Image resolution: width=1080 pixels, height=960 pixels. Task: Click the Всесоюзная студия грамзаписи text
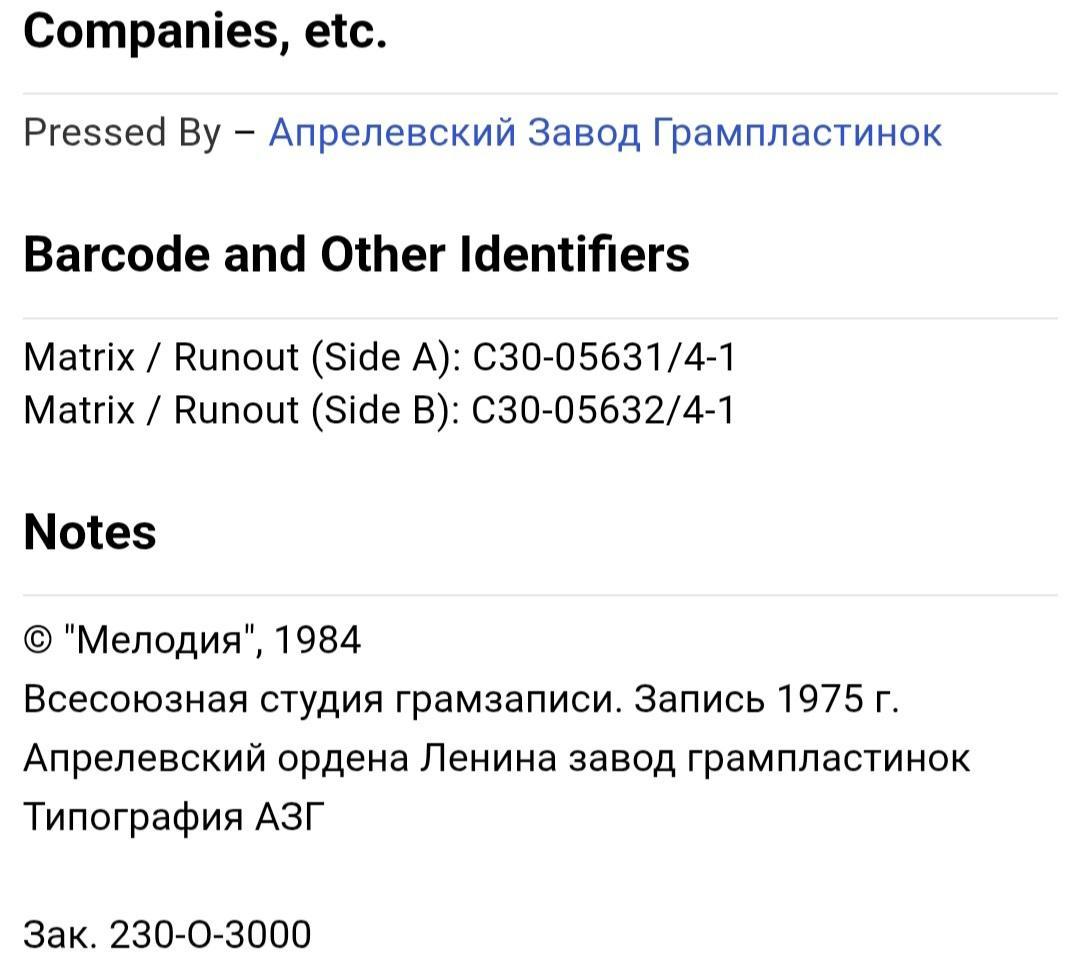coord(322,699)
